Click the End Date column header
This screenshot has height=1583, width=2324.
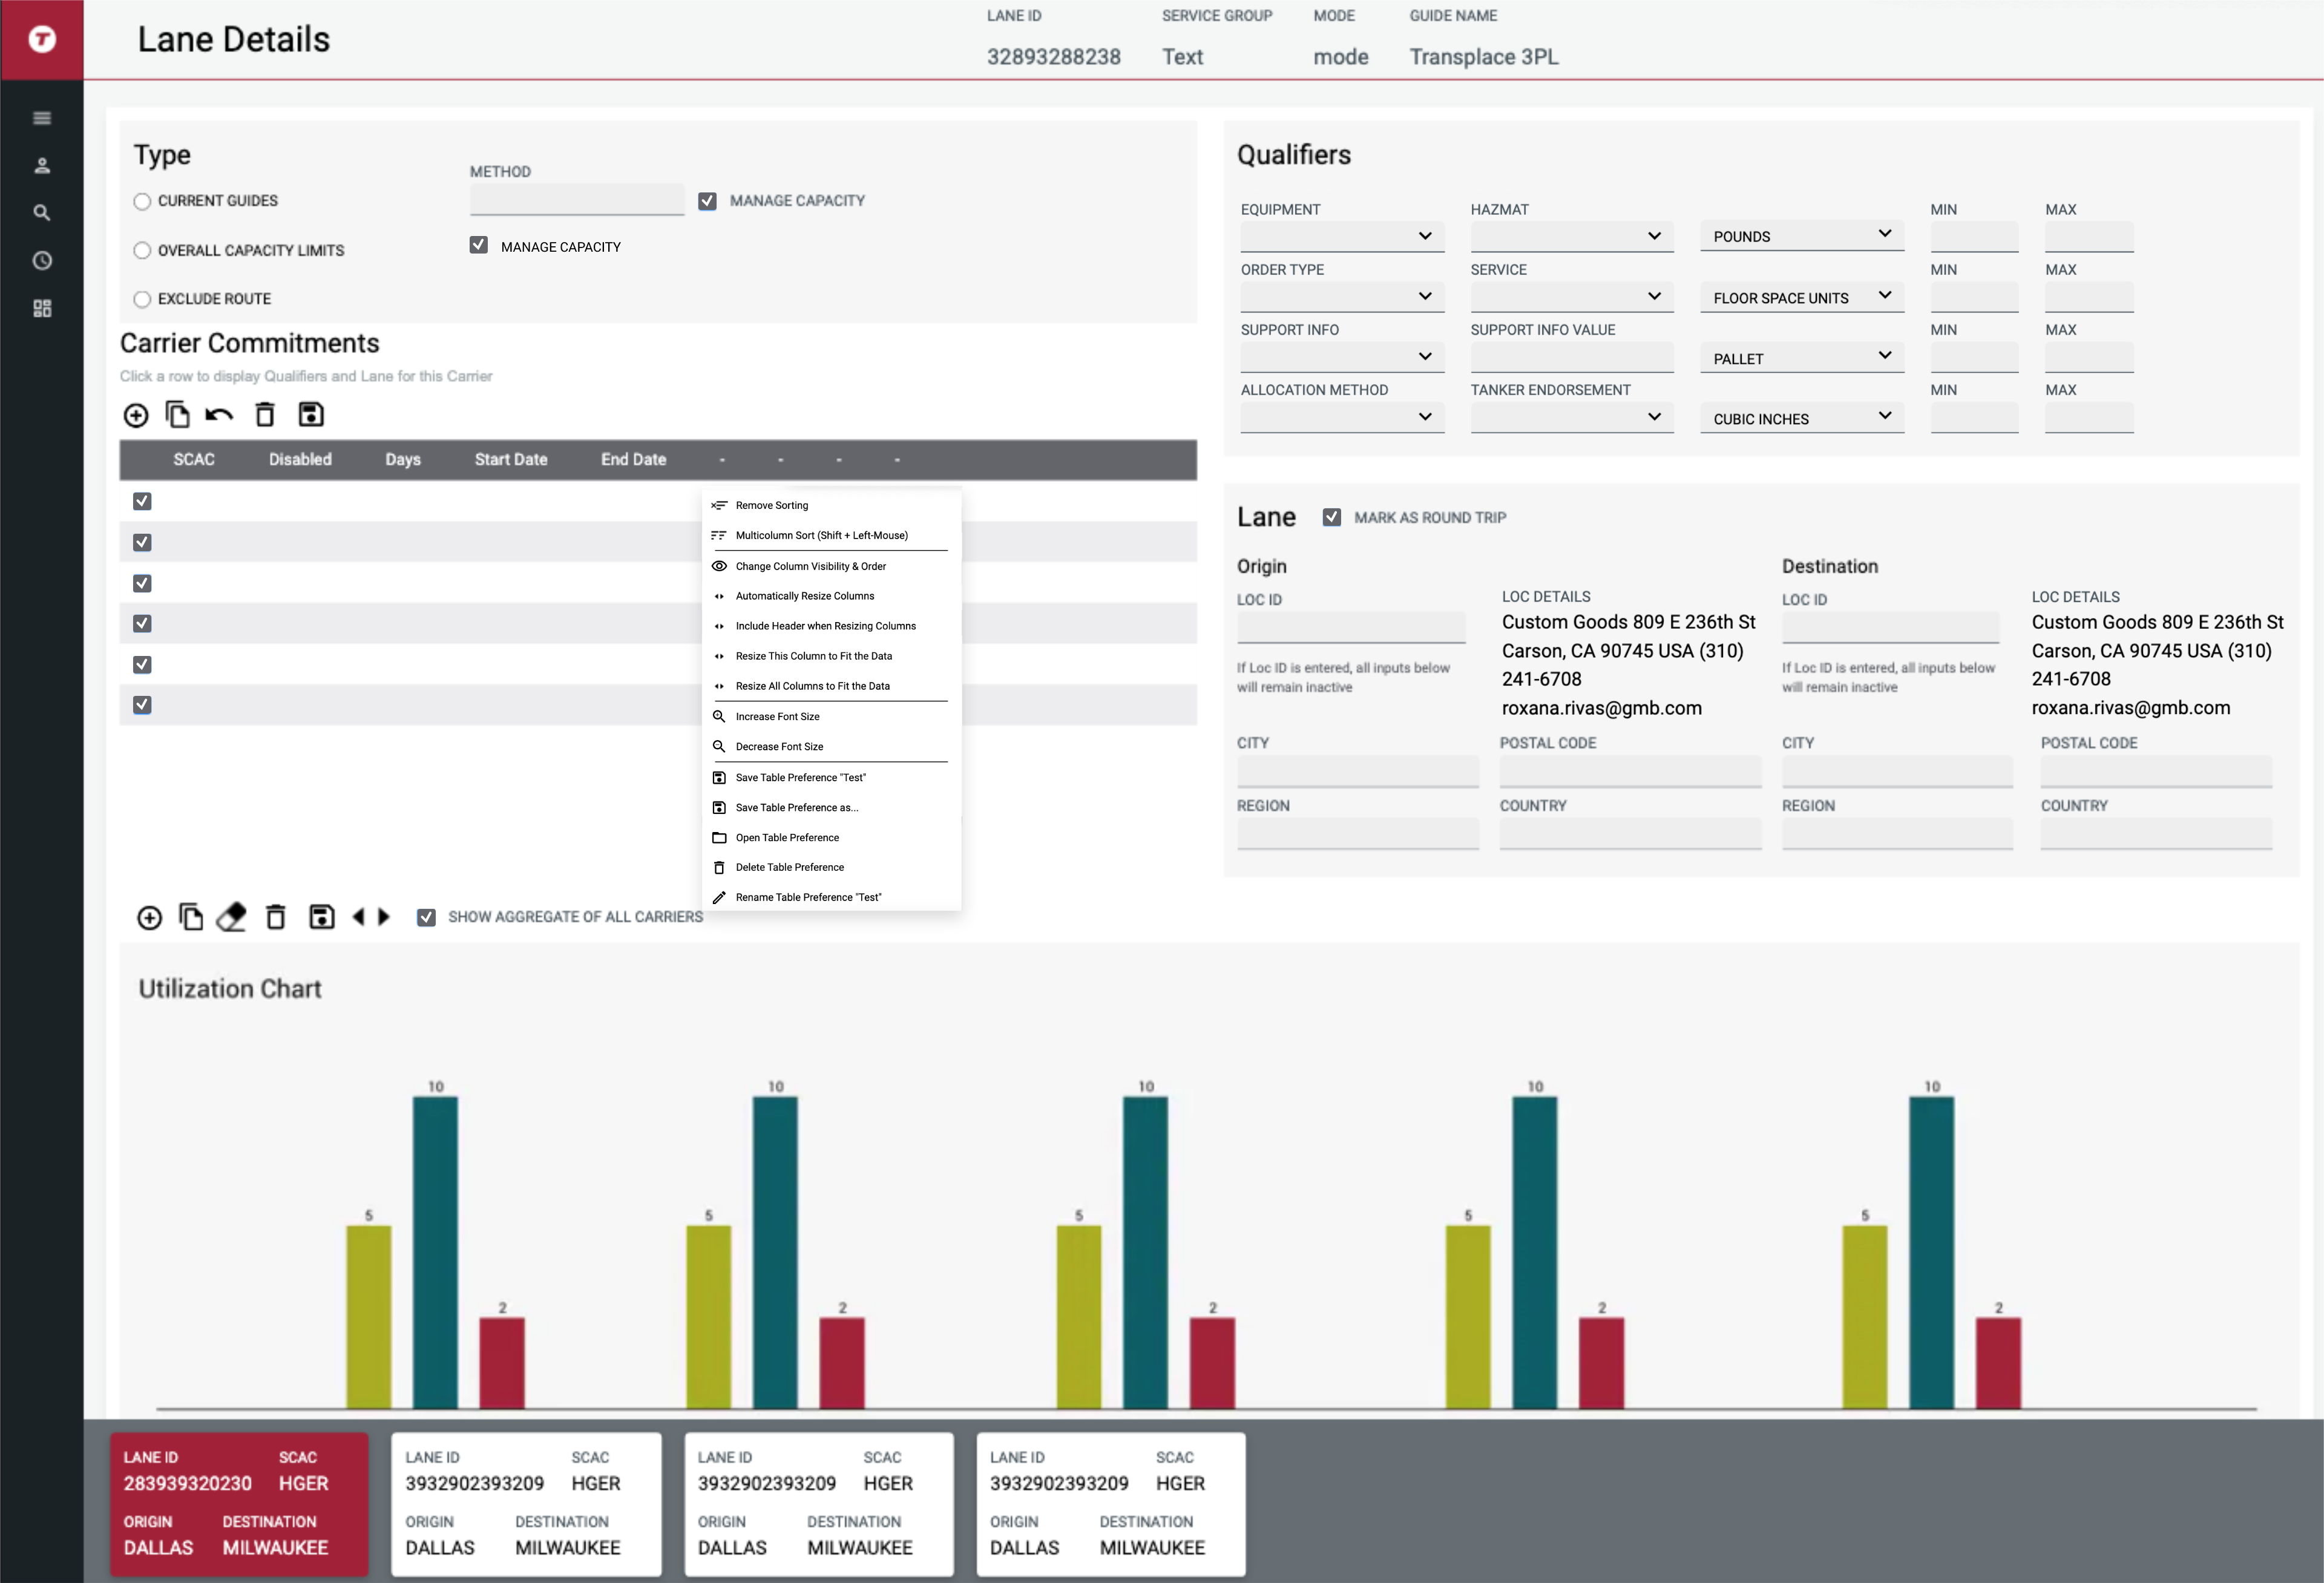[633, 459]
